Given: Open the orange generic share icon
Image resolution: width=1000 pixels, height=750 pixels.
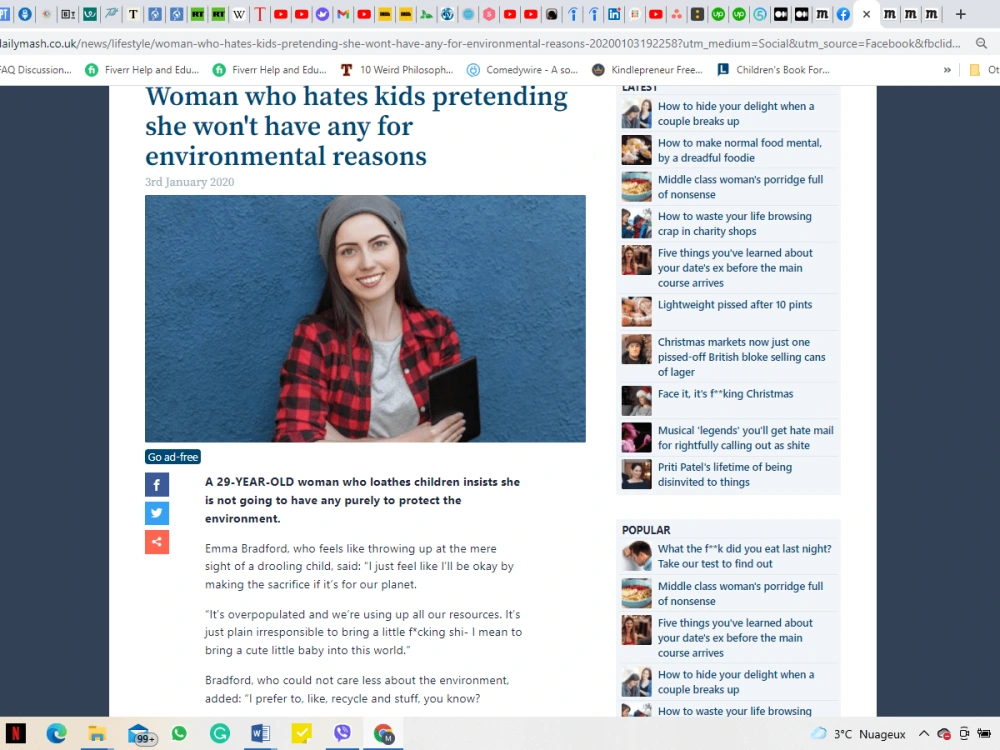Looking at the screenshot, I should 157,542.
